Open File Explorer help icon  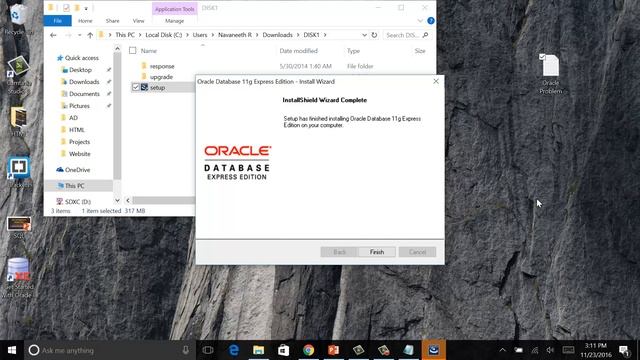(x=431, y=20)
